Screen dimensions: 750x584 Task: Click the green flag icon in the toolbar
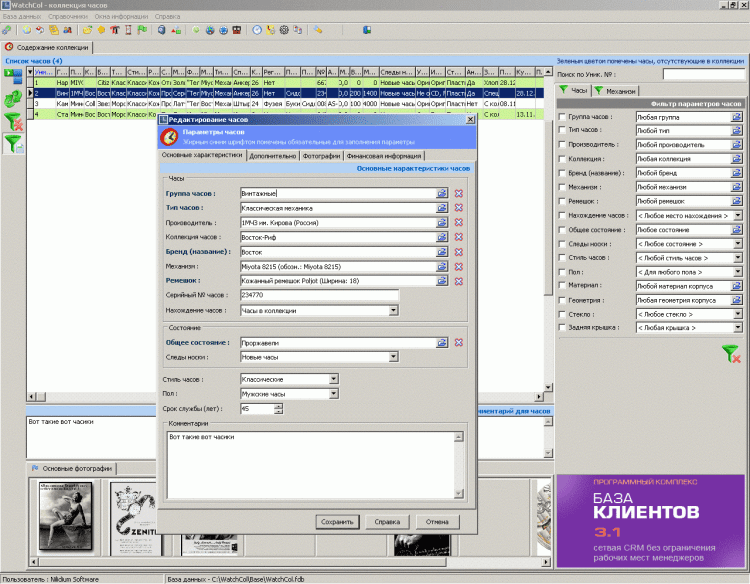tap(142, 30)
